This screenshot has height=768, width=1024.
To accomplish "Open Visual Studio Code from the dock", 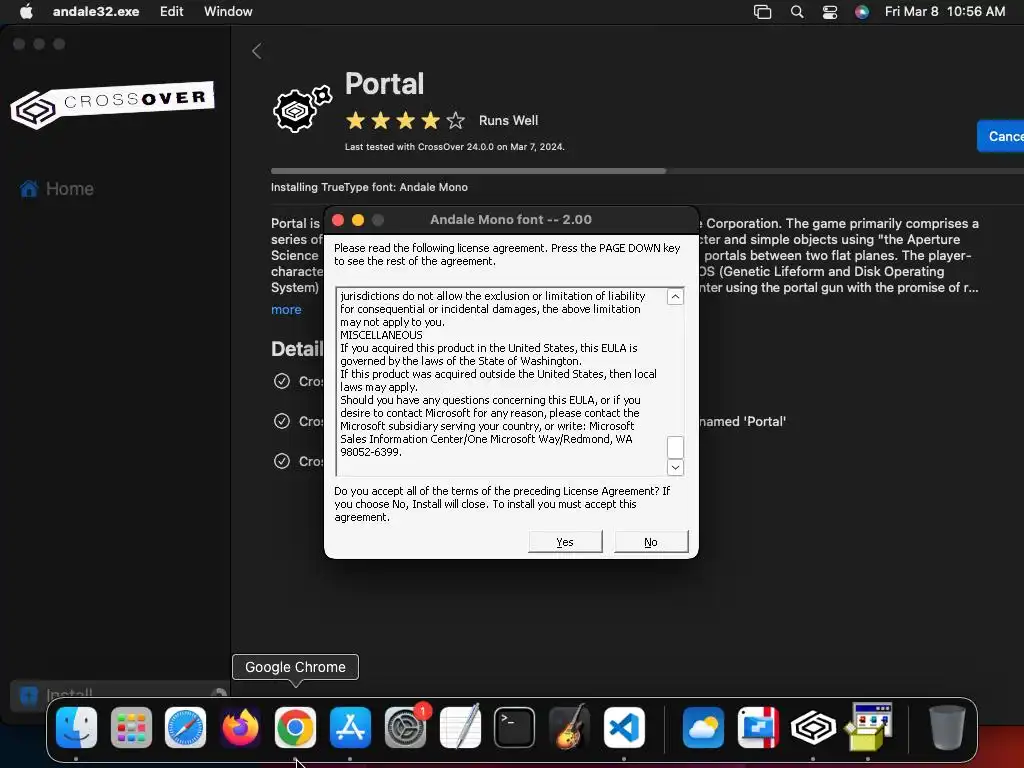I will pos(624,727).
